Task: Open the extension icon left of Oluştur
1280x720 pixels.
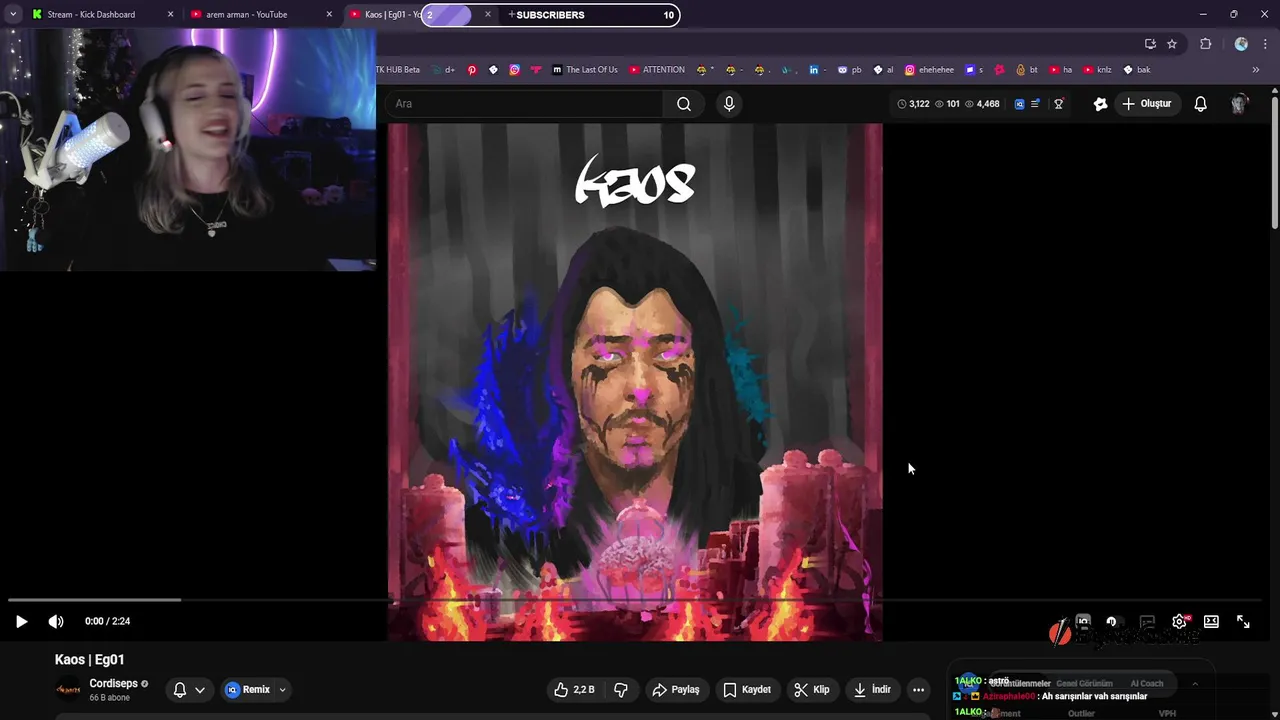Action: pos(1100,103)
